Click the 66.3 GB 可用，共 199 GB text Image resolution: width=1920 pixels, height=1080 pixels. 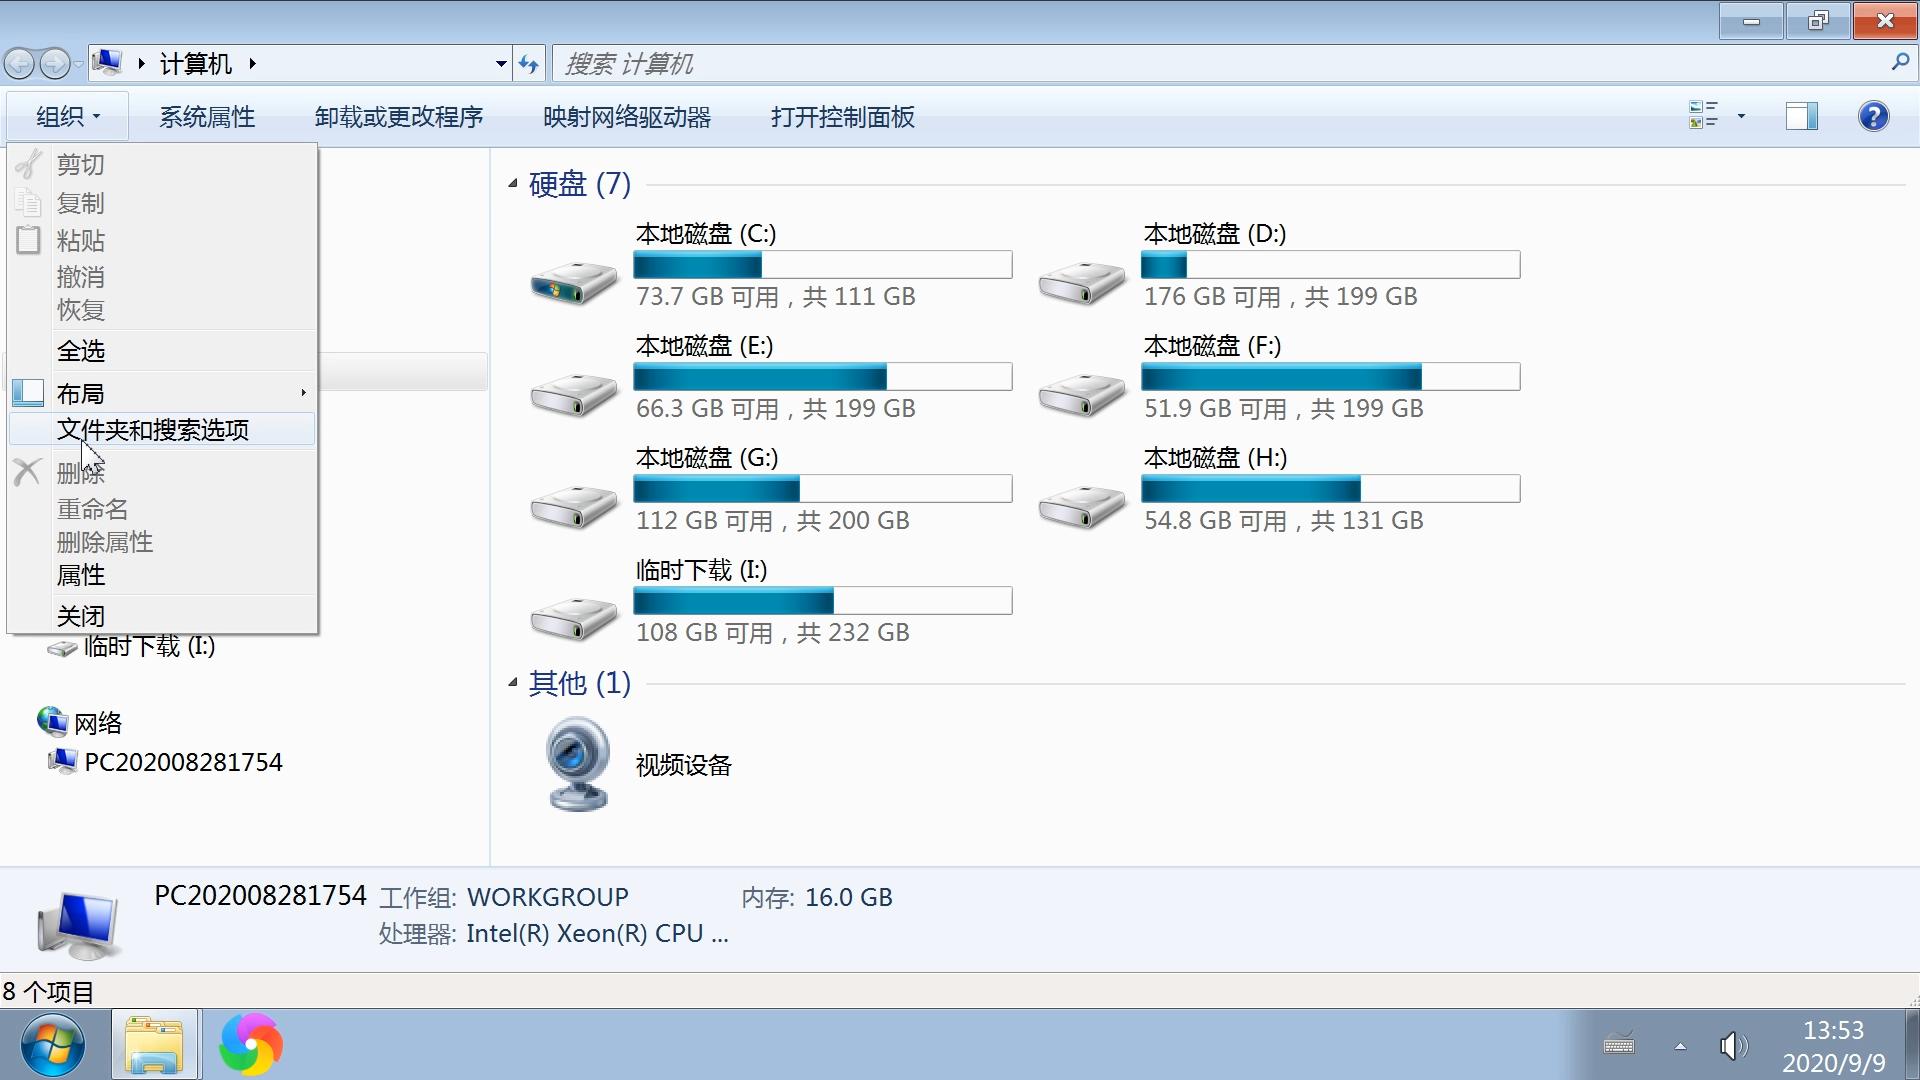(x=776, y=408)
